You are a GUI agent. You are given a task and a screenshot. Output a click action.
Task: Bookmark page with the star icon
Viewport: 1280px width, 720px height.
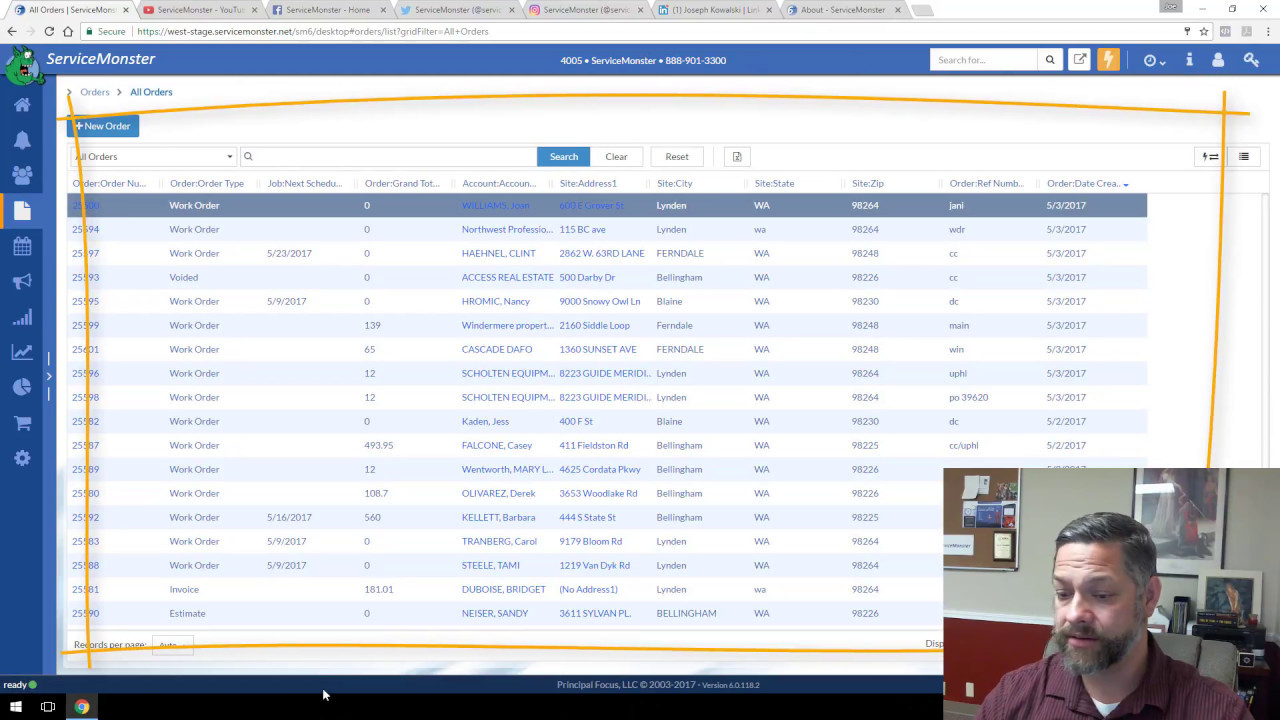(x=1205, y=31)
